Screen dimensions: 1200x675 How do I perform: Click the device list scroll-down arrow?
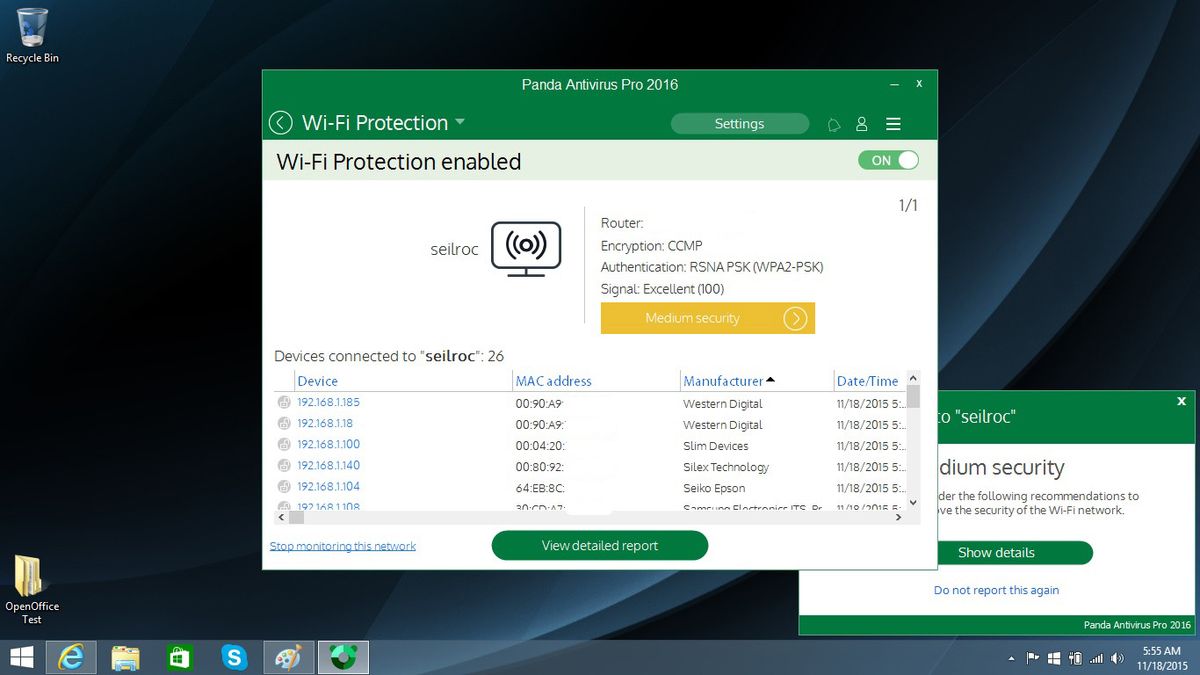pos(912,502)
